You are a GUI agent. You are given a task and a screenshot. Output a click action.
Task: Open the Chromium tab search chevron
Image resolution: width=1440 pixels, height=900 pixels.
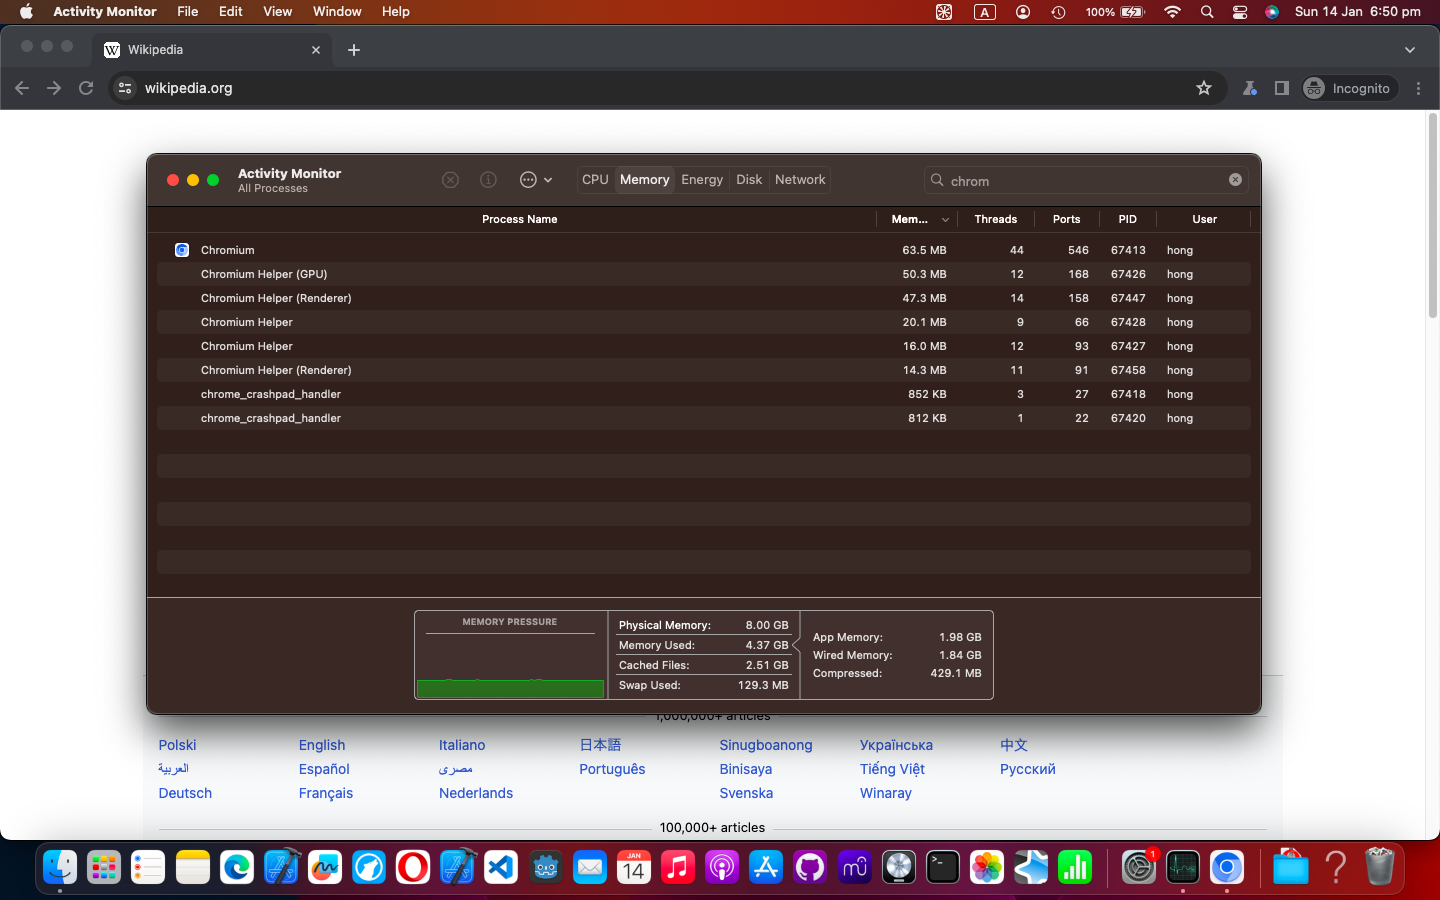(x=1410, y=50)
